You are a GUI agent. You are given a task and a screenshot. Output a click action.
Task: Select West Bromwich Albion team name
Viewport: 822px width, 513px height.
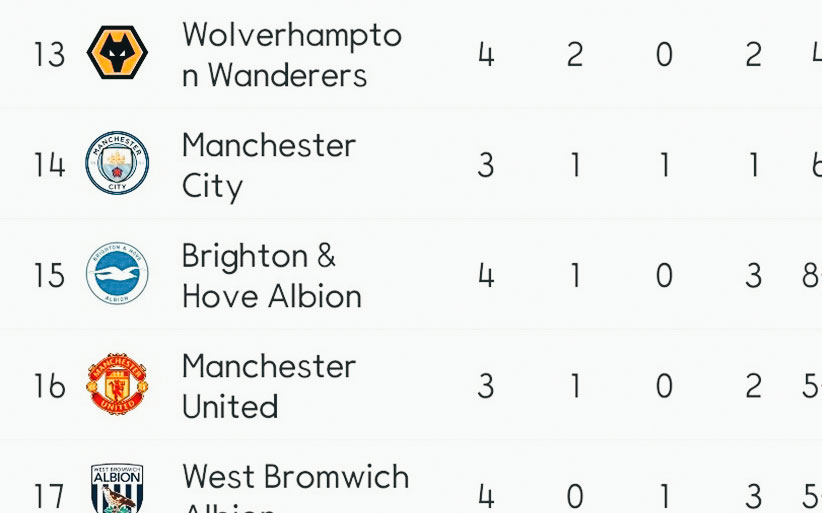coord(295,478)
